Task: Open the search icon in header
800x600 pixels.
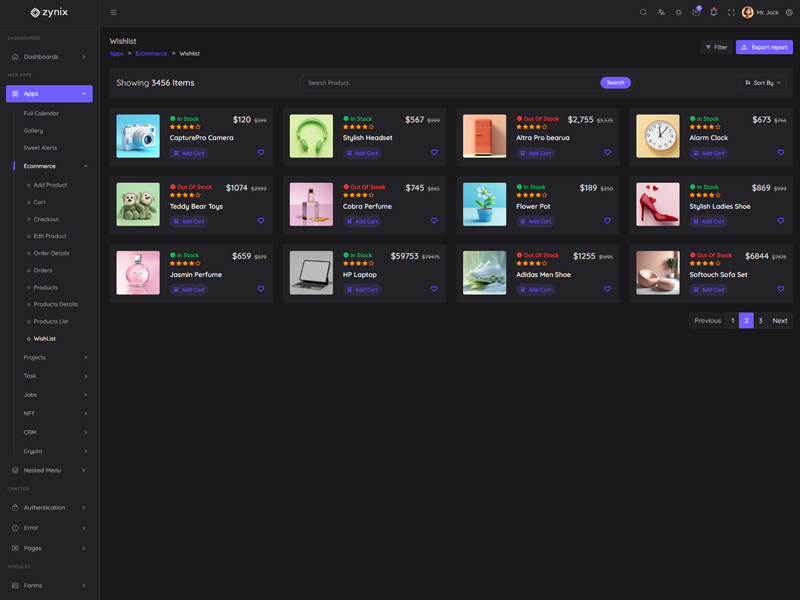Action: click(643, 13)
